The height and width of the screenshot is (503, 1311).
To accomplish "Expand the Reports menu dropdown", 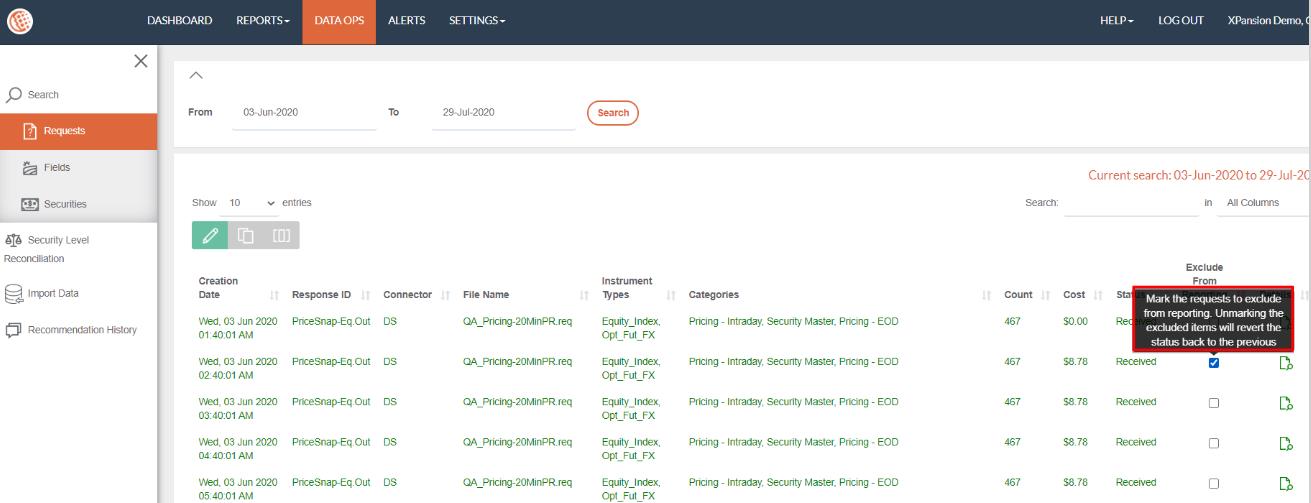I will click(x=262, y=21).
